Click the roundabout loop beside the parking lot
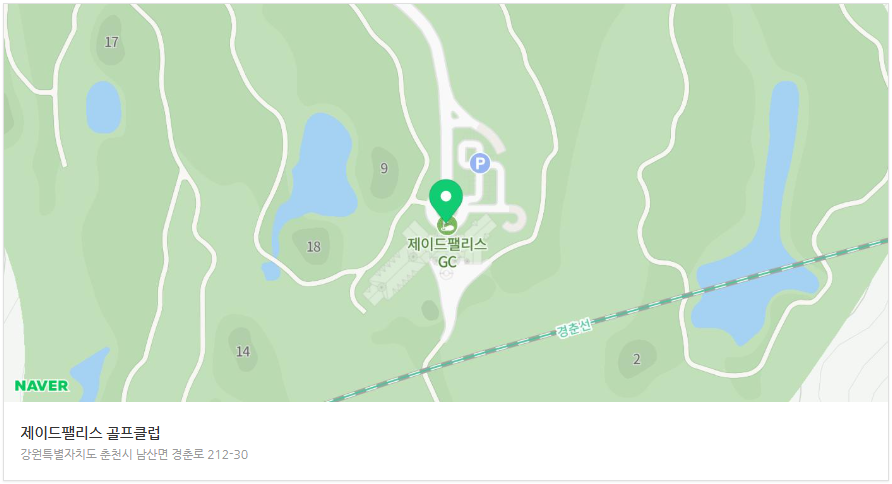The width and height of the screenshot is (892, 484). point(514,218)
